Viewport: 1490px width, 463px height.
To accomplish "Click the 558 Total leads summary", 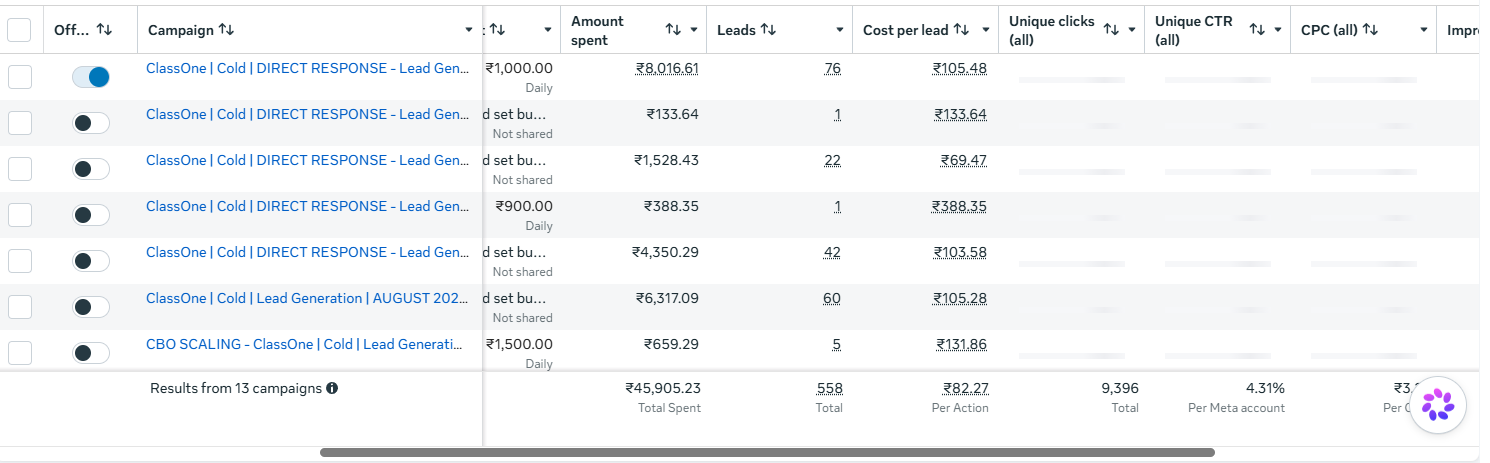I will pos(830,388).
